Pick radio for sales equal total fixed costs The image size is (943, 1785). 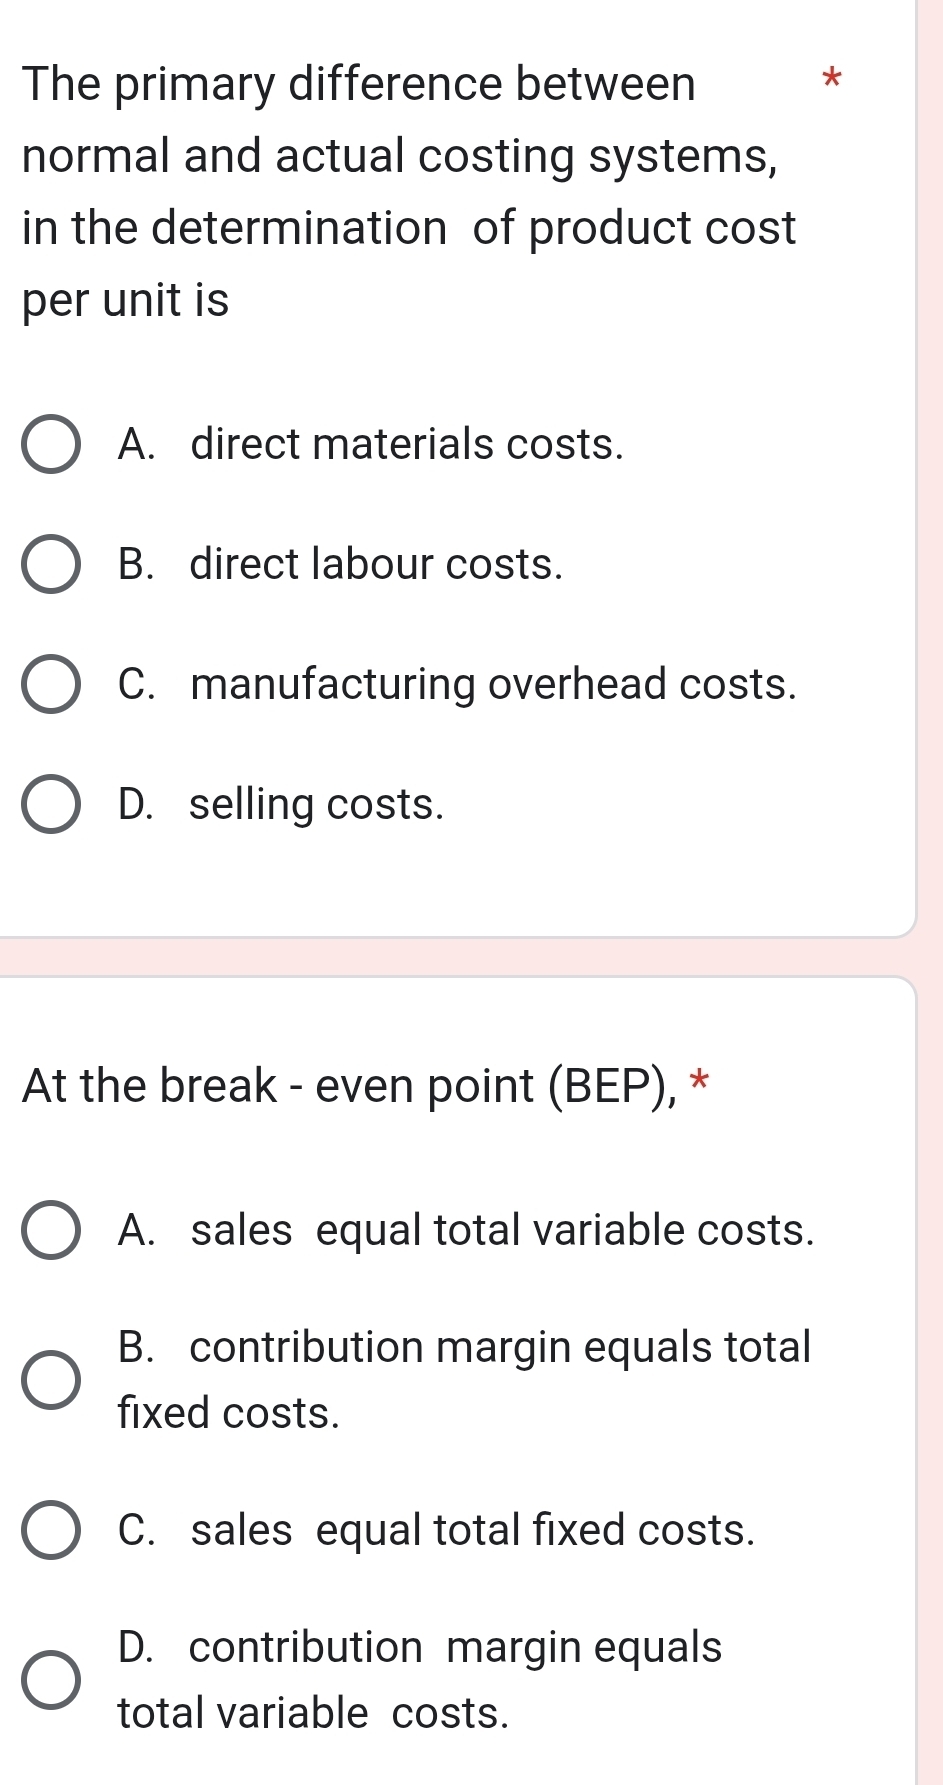[51, 1531]
